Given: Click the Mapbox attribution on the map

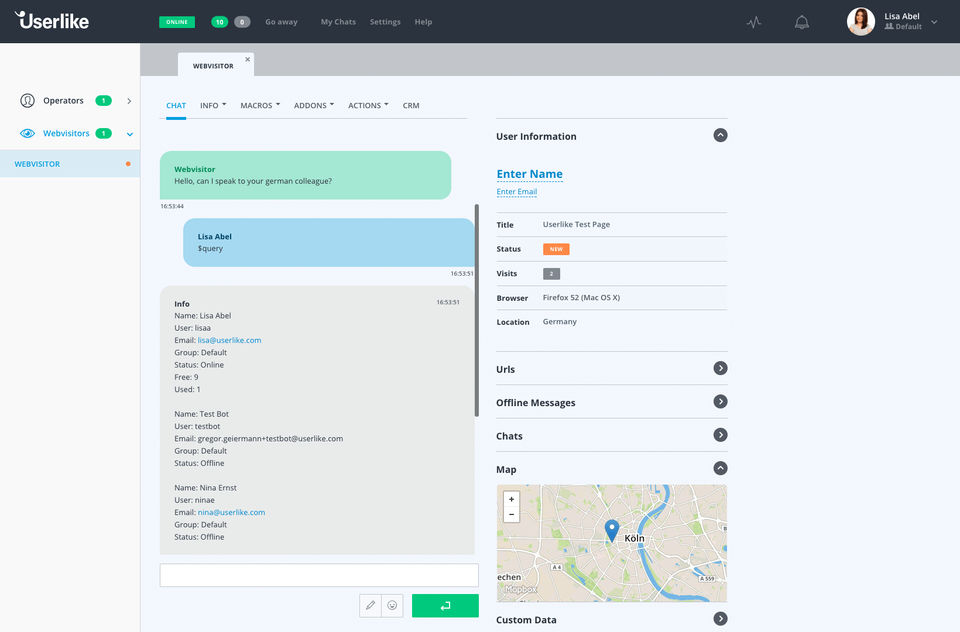Looking at the screenshot, I should point(520,589).
